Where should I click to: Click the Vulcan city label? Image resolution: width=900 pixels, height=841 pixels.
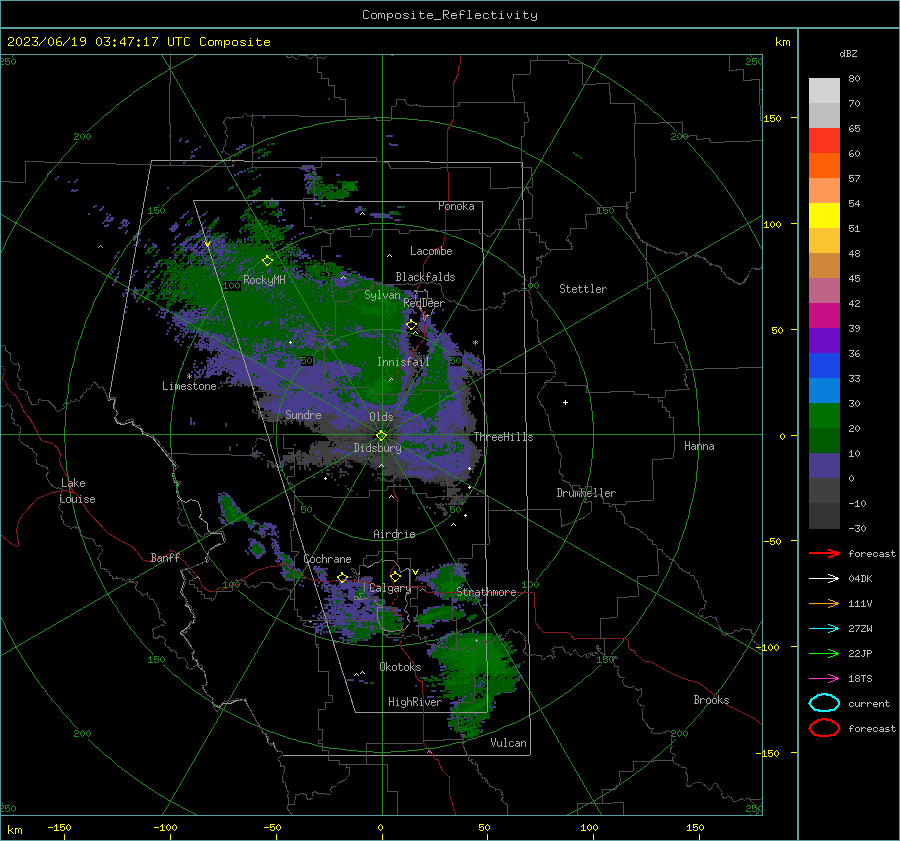[x=508, y=742]
